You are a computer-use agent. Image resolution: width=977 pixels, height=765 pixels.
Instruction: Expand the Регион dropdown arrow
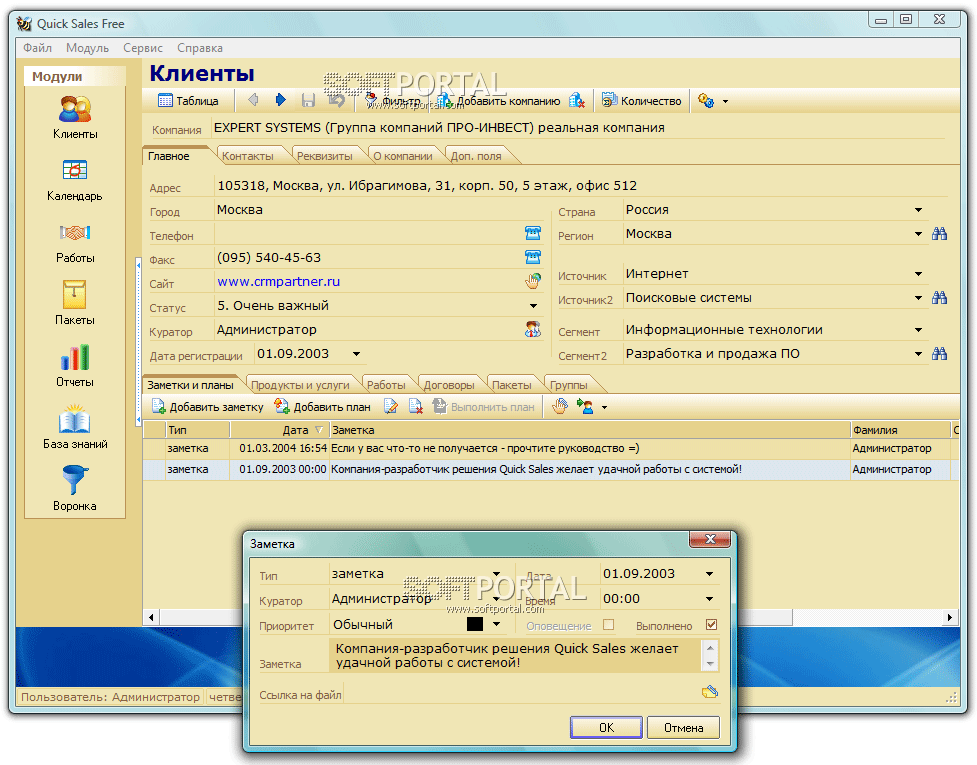click(918, 234)
